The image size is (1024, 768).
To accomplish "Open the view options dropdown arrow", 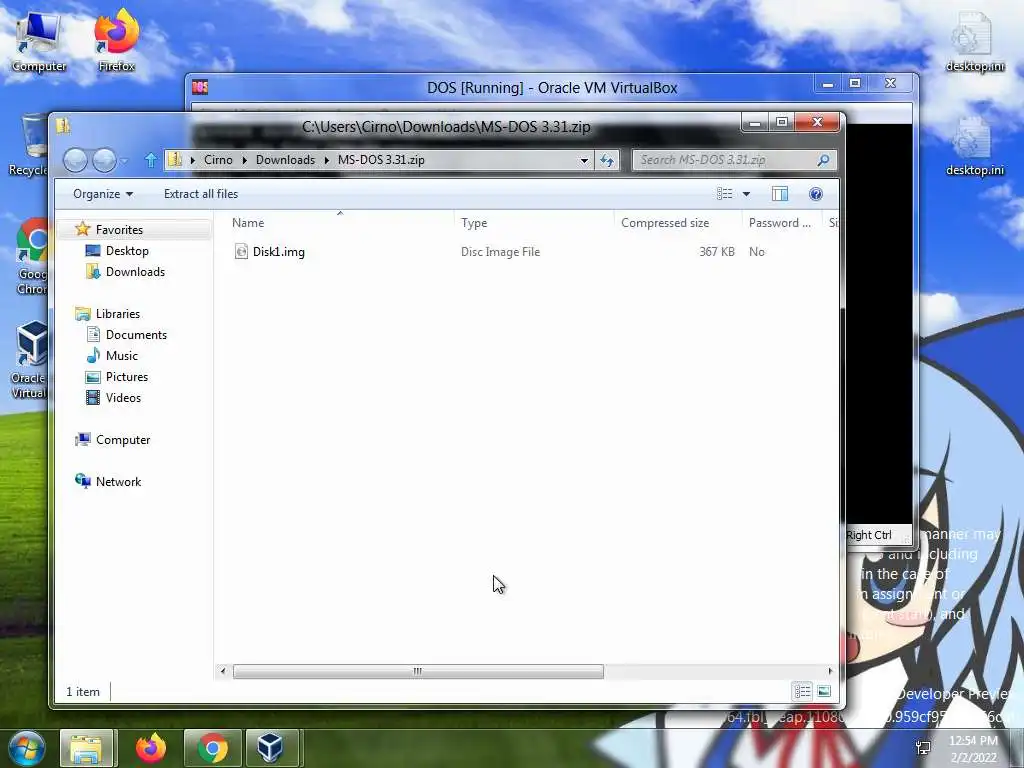I will click(x=746, y=194).
